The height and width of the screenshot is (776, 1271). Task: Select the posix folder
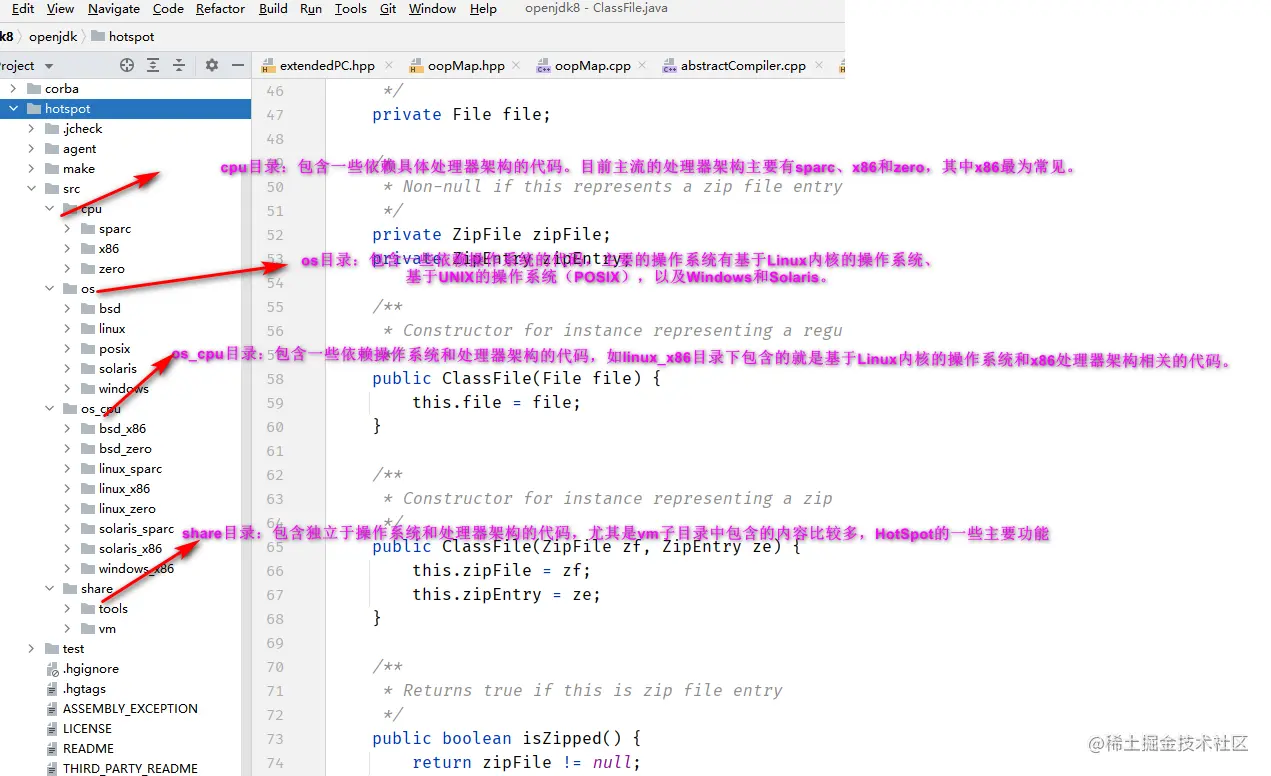tap(115, 349)
